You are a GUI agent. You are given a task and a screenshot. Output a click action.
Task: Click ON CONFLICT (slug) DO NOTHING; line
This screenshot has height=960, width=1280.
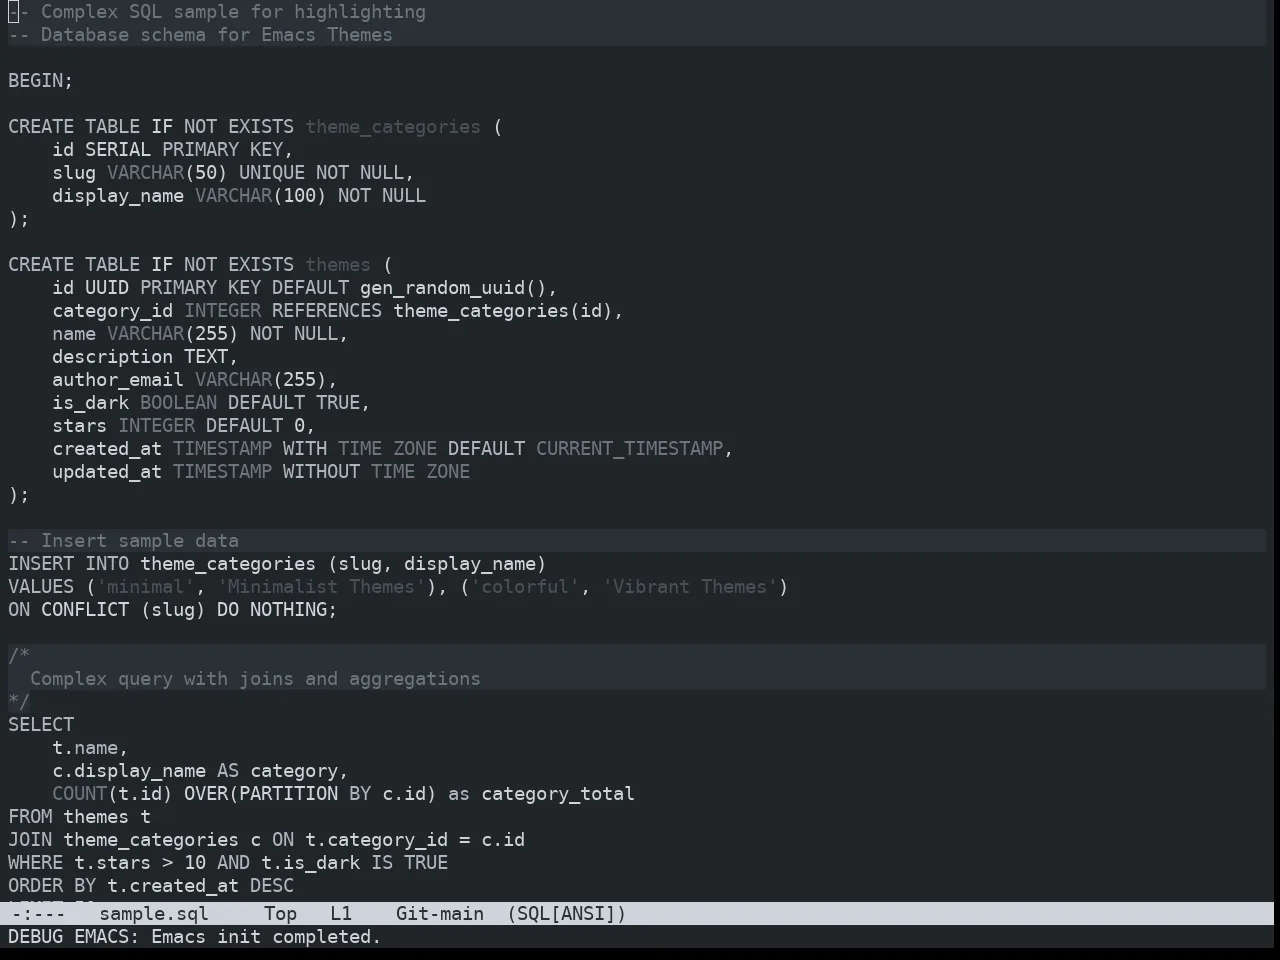point(173,609)
